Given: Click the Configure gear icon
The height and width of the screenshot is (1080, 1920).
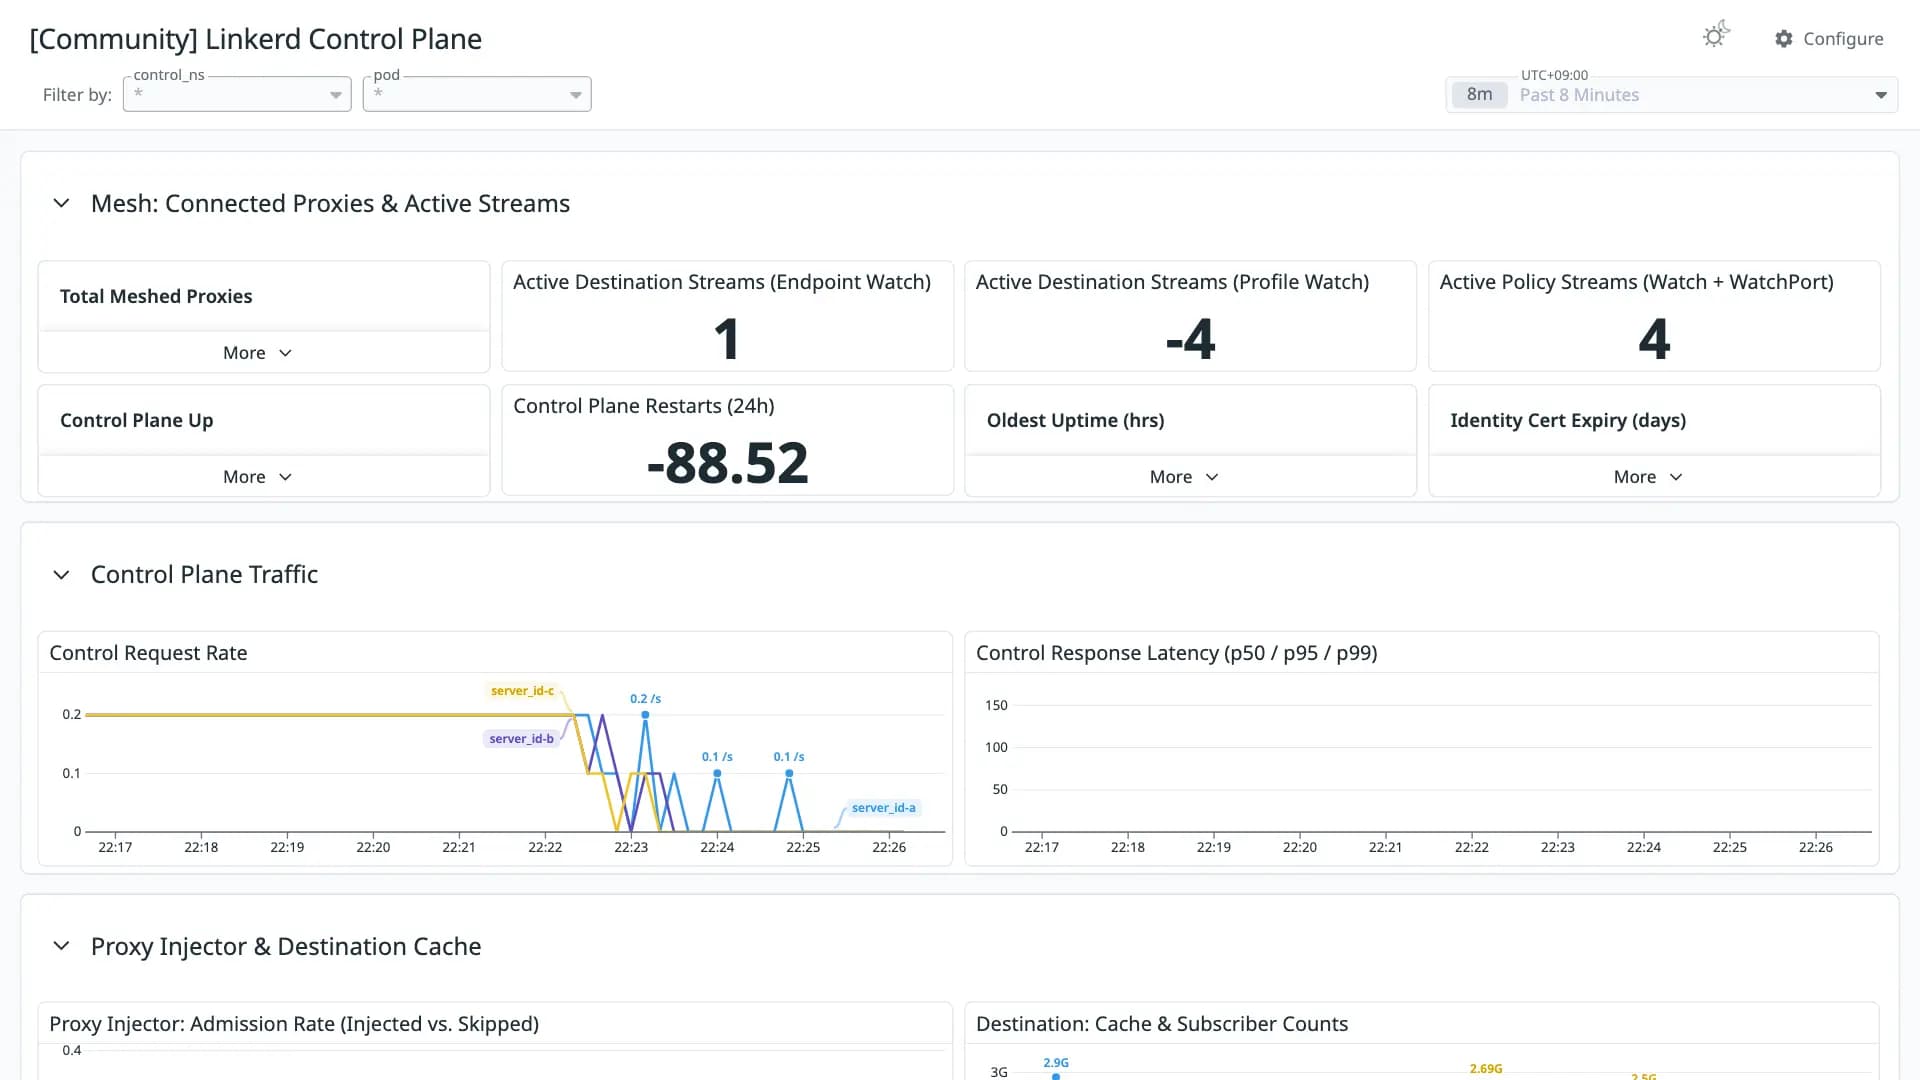Looking at the screenshot, I should (x=1784, y=39).
